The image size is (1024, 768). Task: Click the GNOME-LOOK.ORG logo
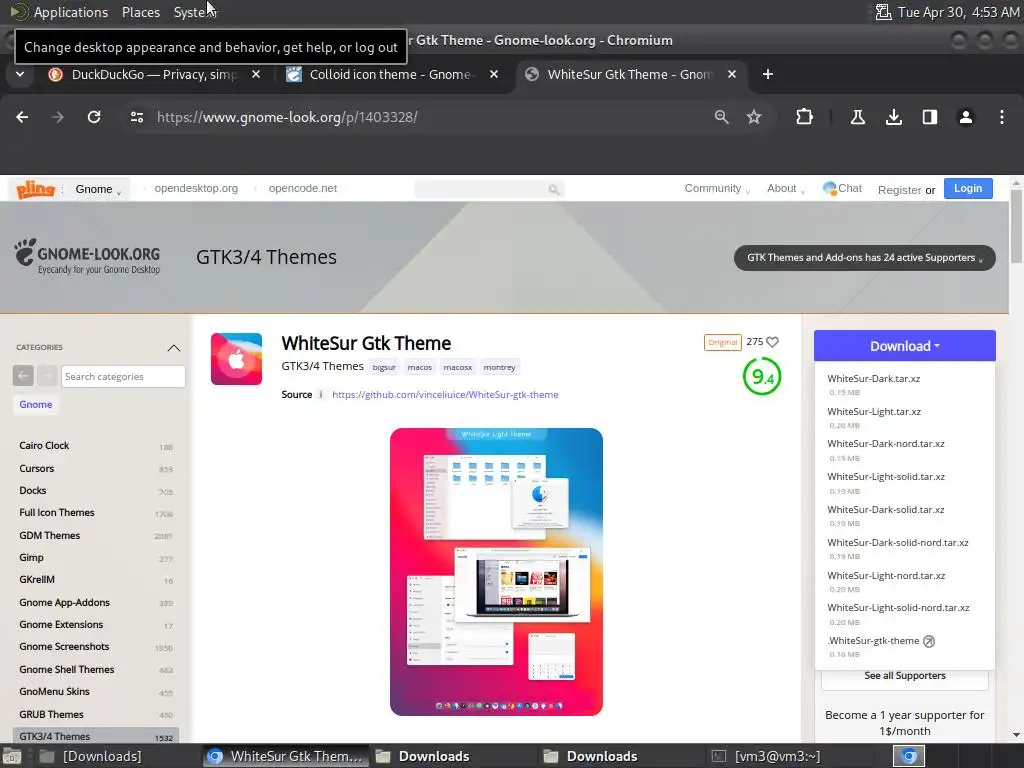tap(88, 256)
